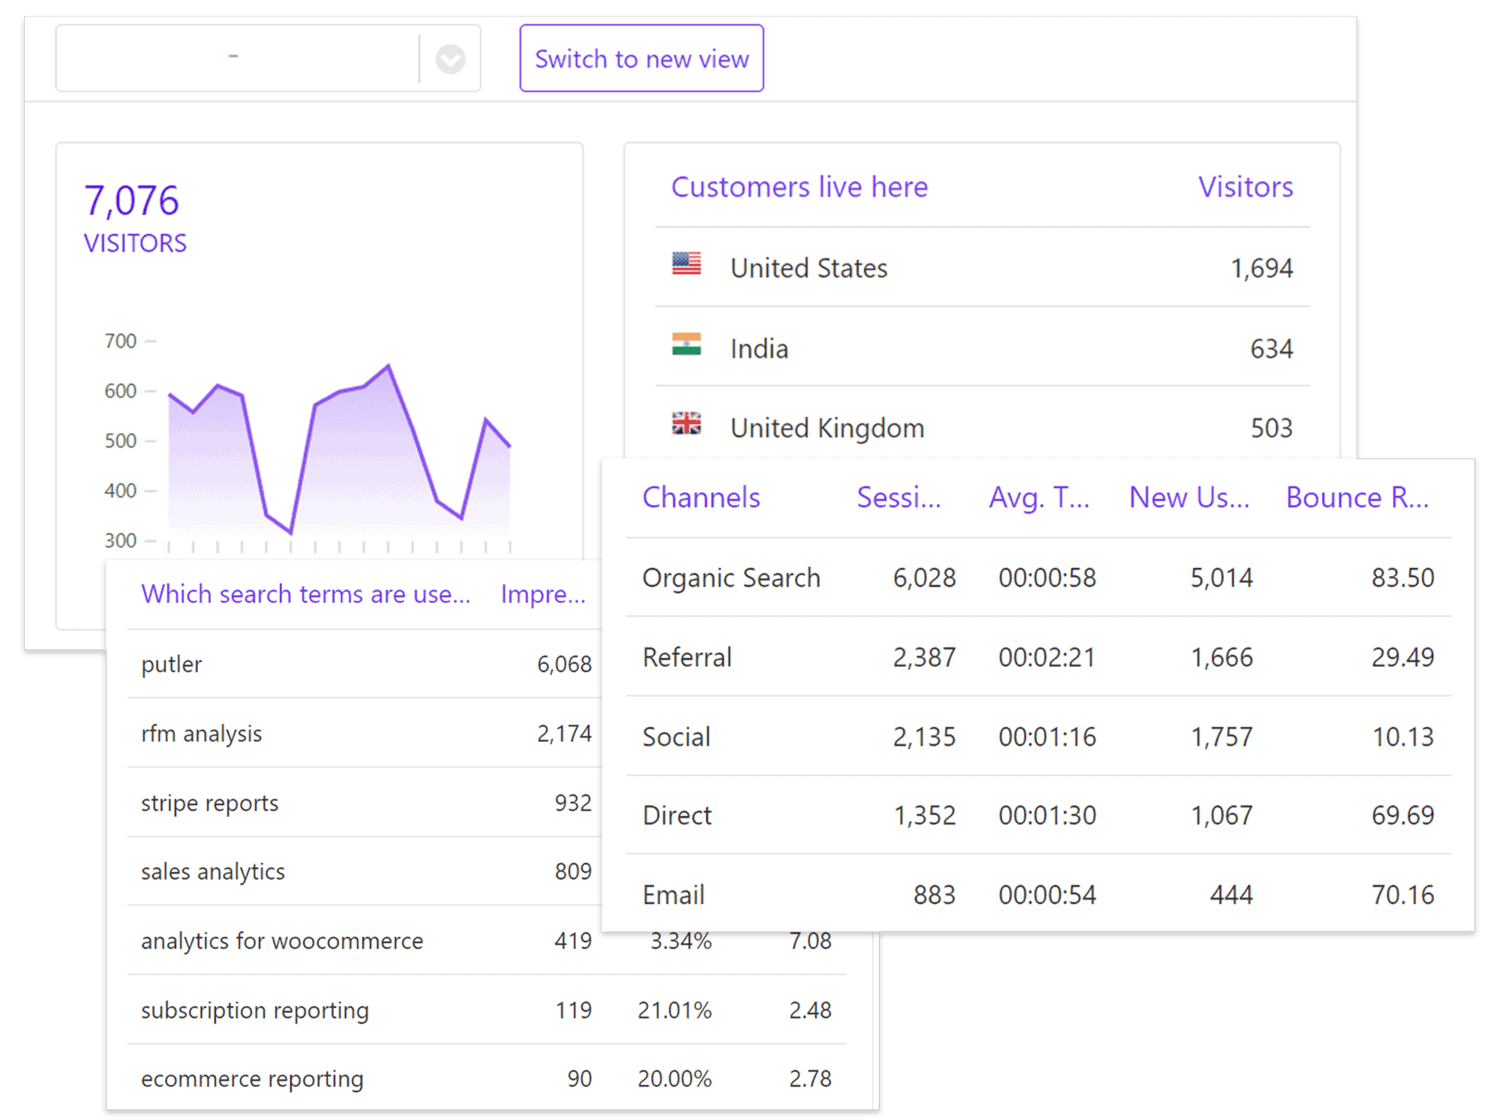Sort by the New Users column
1500x1120 pixels.
click(x=1188, y=498)
